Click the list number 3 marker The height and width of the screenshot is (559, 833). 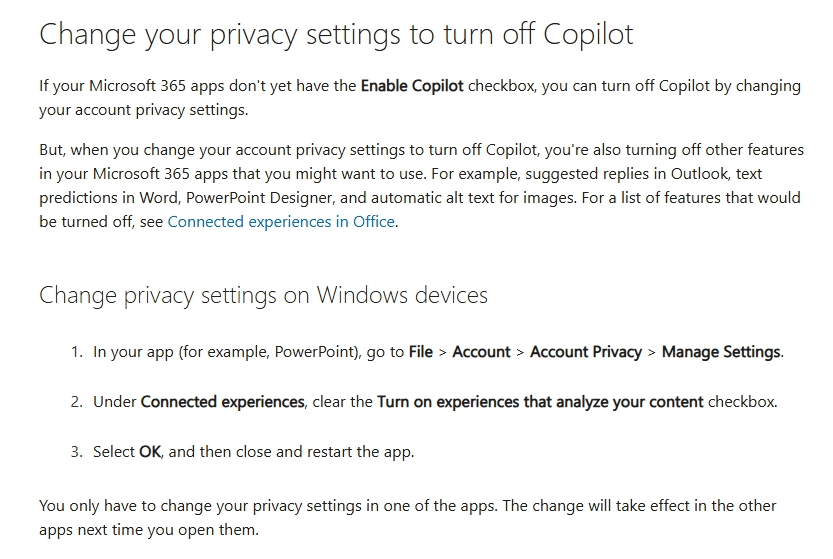coord(76,452)
